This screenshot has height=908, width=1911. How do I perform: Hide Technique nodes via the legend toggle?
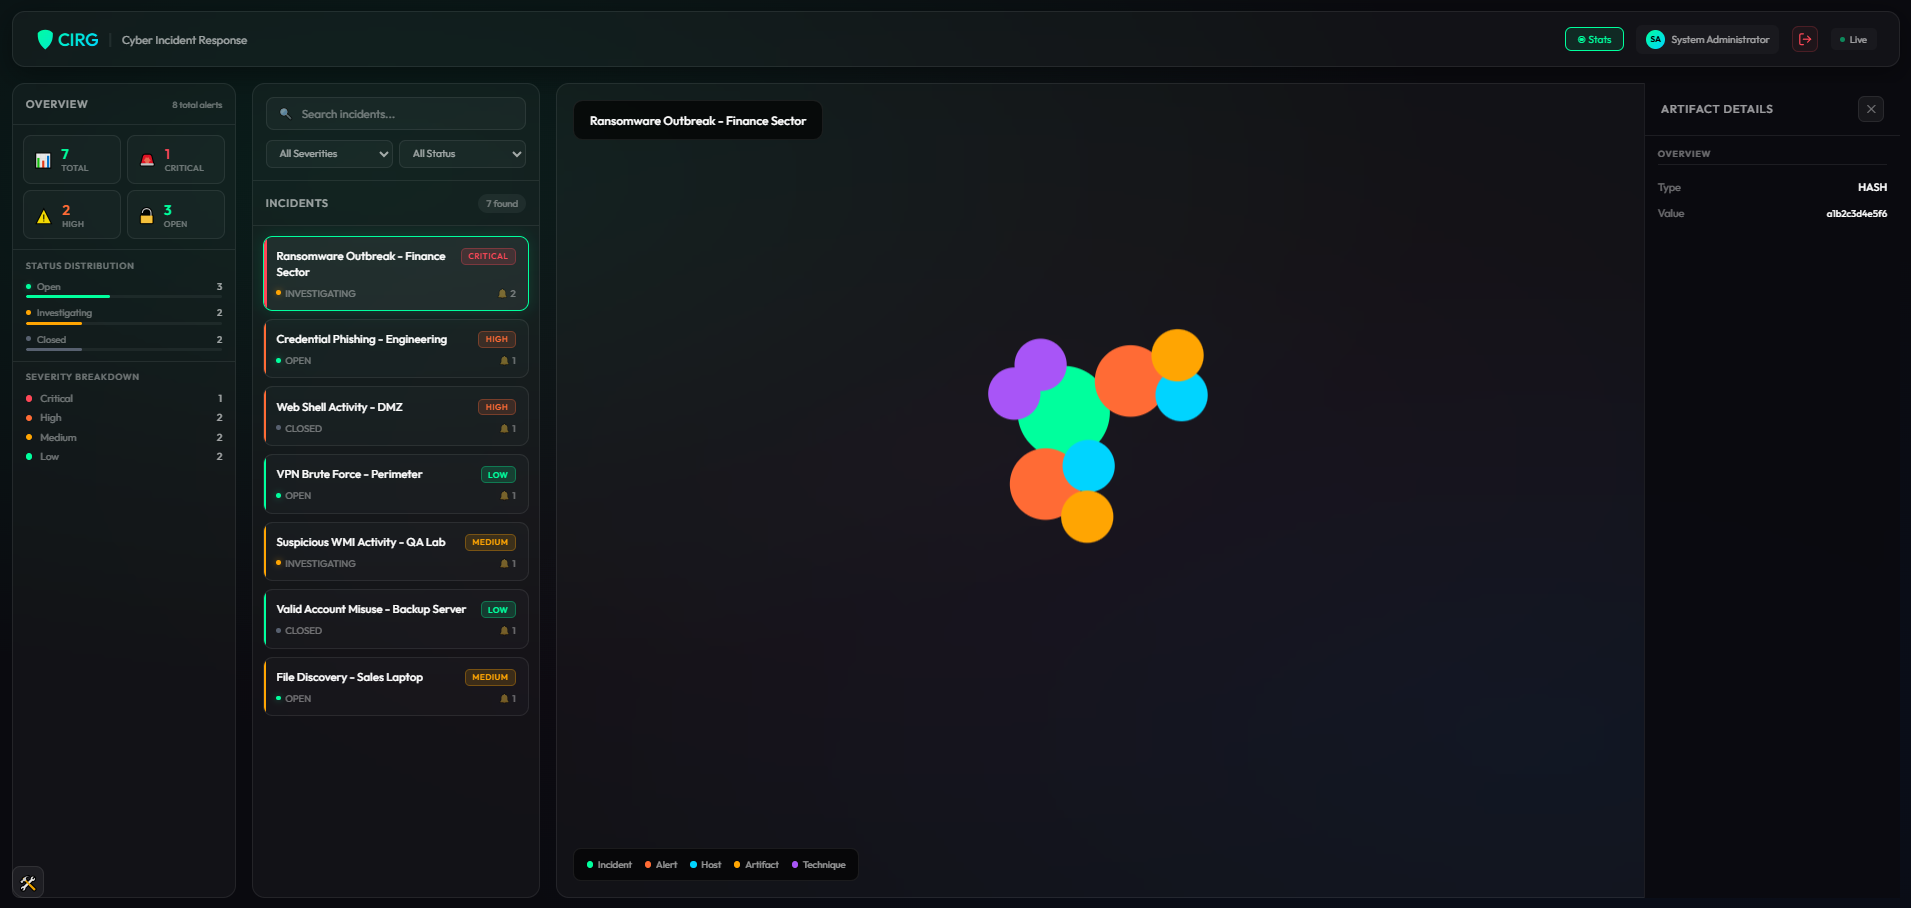tap(819, 865)
